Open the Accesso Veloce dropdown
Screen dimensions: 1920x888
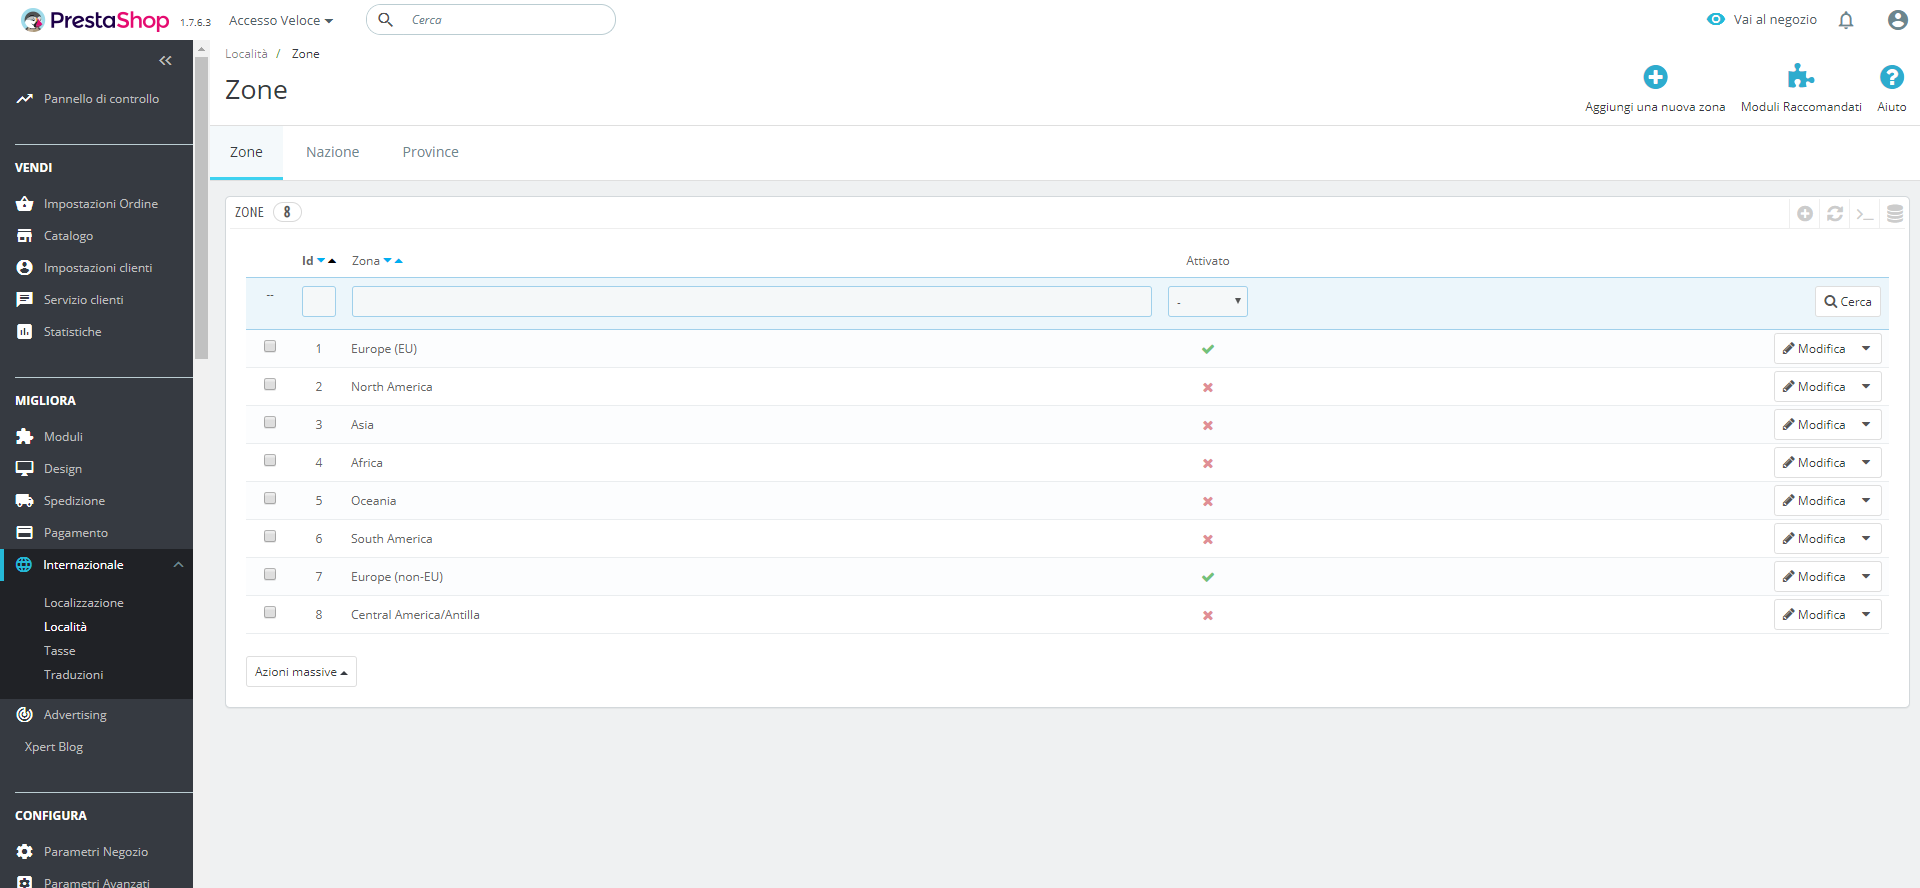pyautogui.click(x=281, y=20)
